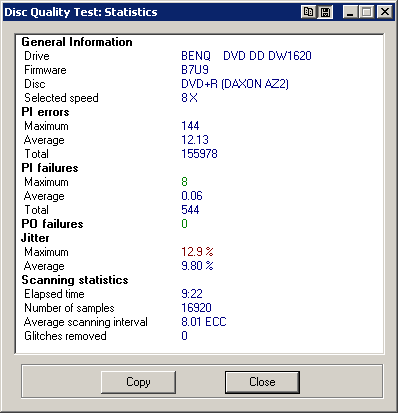The height and width of the screenshot is (413, 398).
Task: Click PI errors average value 12.13
Action: pyautogui.click(x=195, y=140)
